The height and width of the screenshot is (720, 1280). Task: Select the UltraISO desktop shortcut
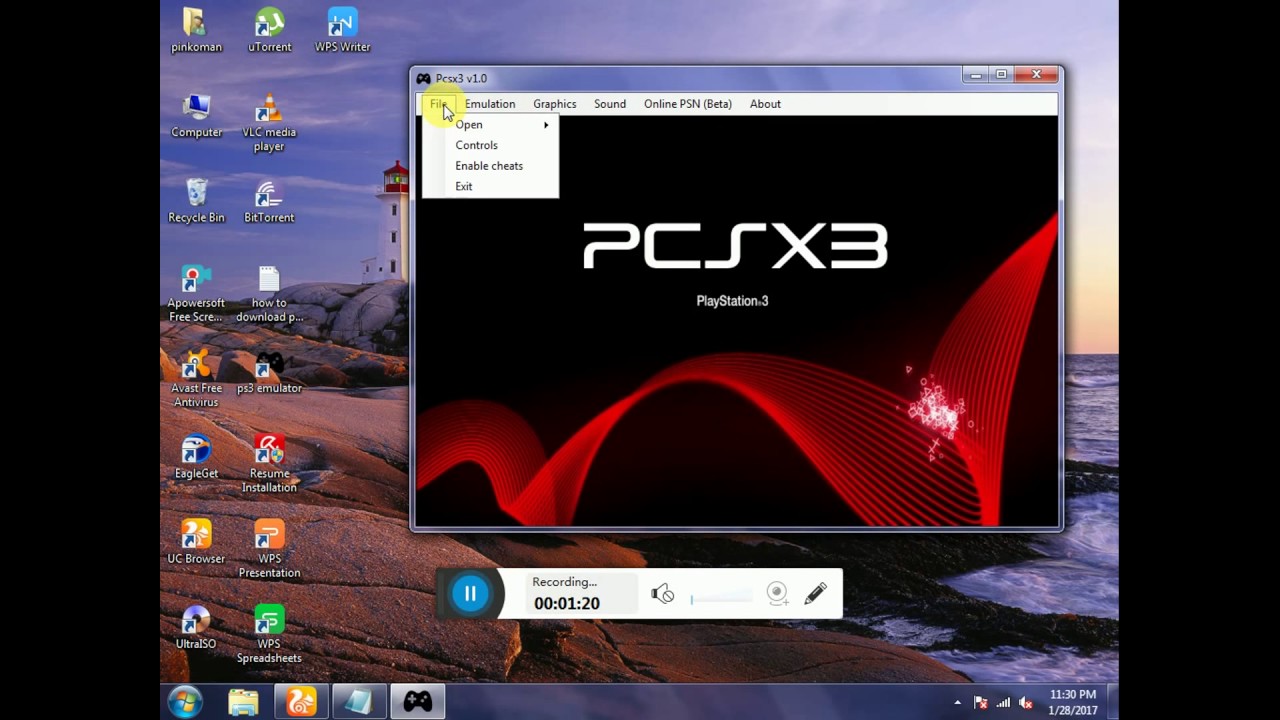196,627
